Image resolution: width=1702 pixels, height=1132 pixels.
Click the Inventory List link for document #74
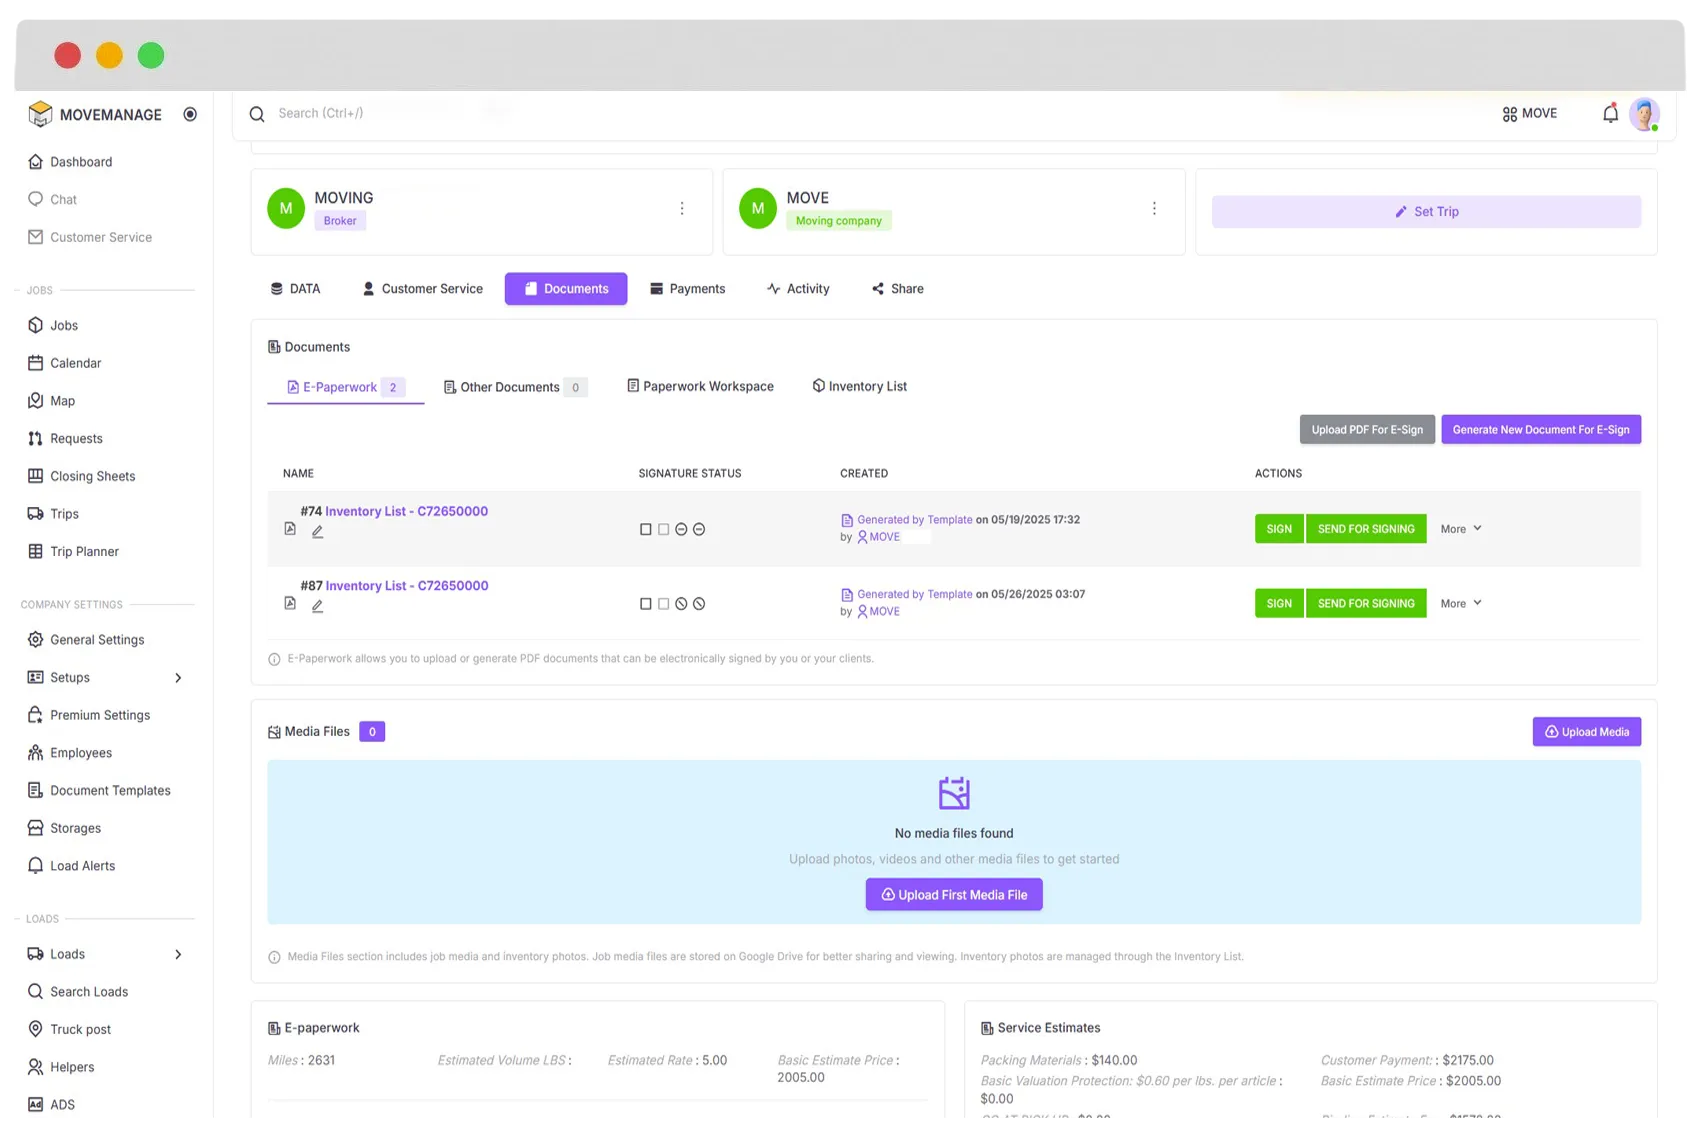408,510
